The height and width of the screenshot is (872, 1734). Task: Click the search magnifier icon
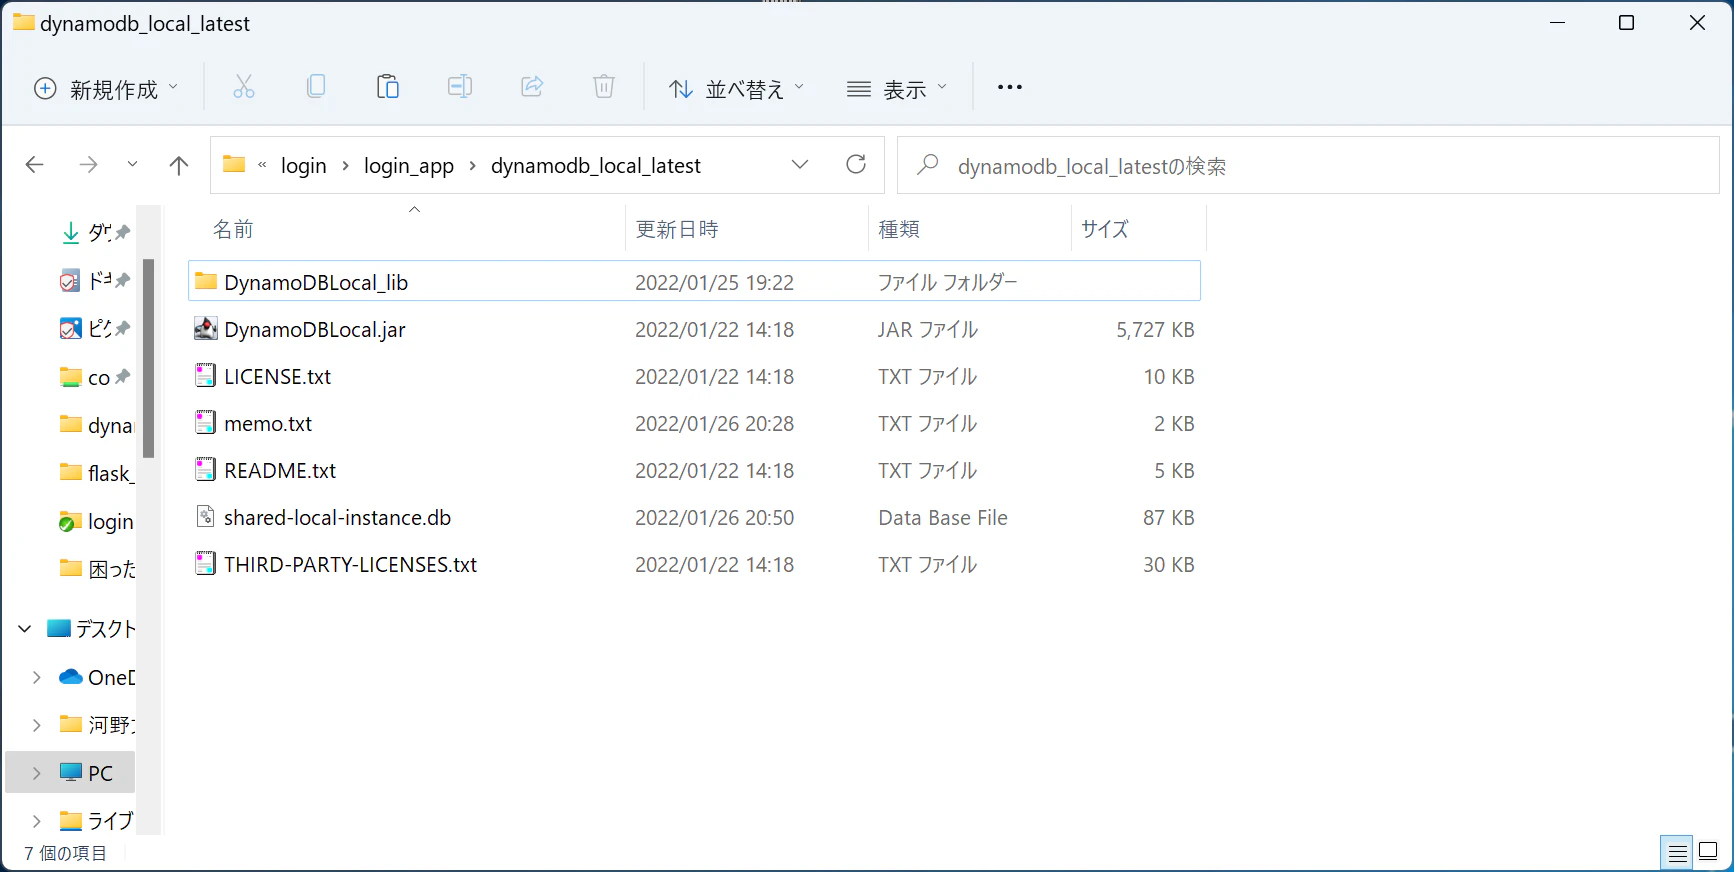pos(928,164)
